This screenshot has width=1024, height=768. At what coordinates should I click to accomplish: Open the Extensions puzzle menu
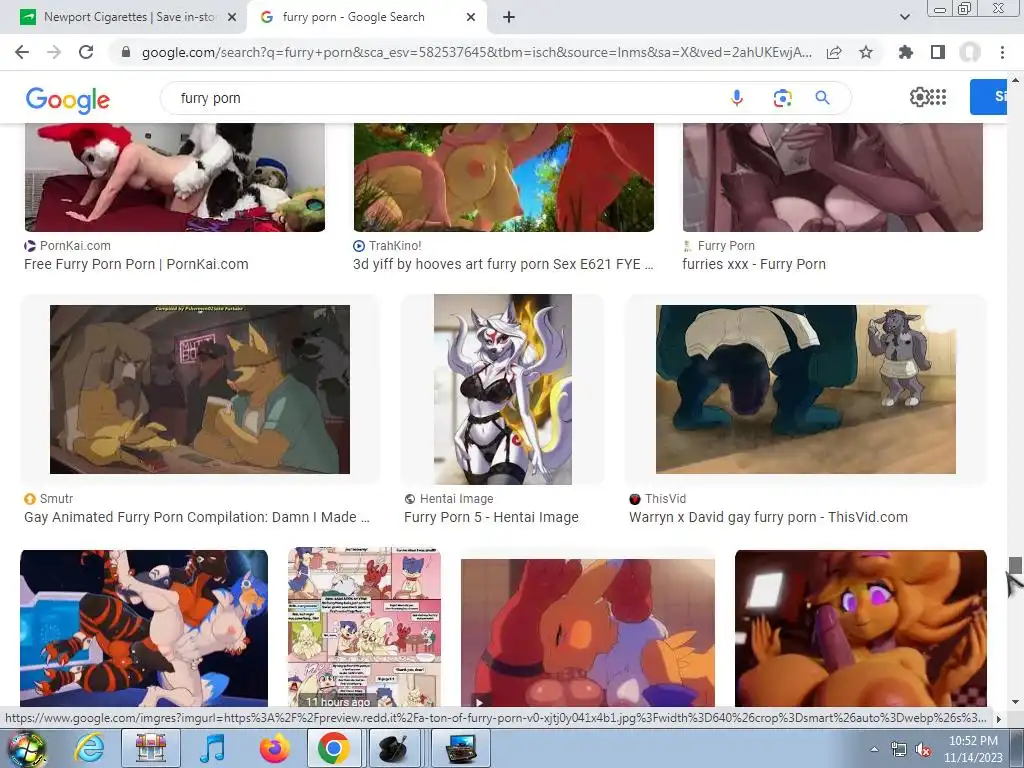click(905, 52)
